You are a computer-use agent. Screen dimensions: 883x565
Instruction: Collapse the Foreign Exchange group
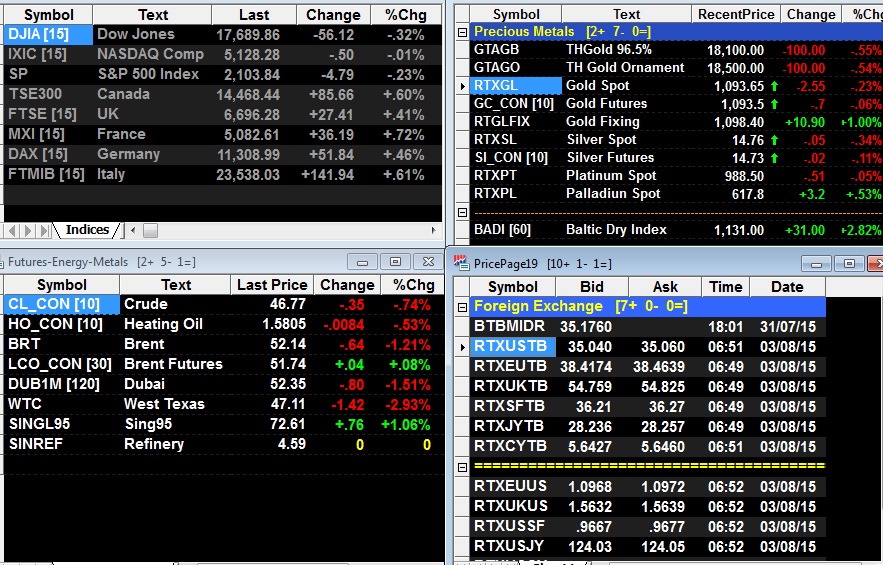point(462,307)
